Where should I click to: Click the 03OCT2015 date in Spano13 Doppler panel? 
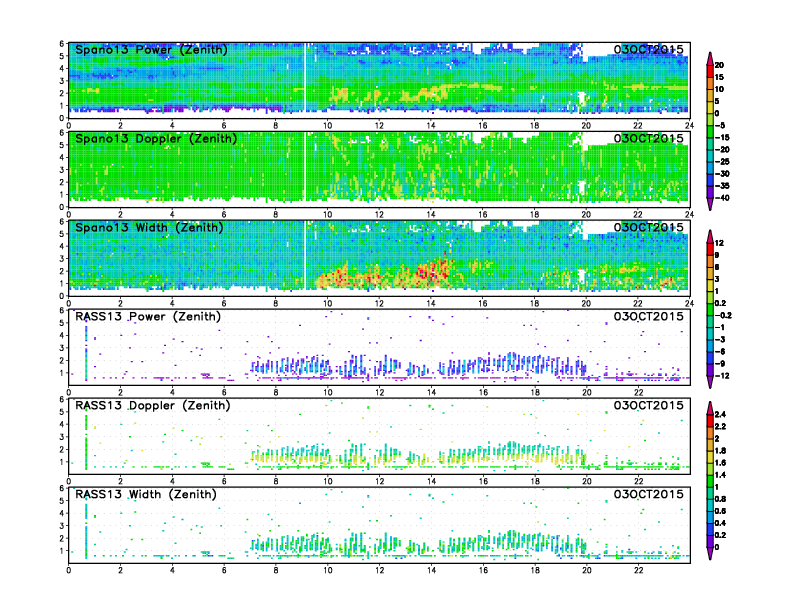pyautogui.click(x=649, y=138)
